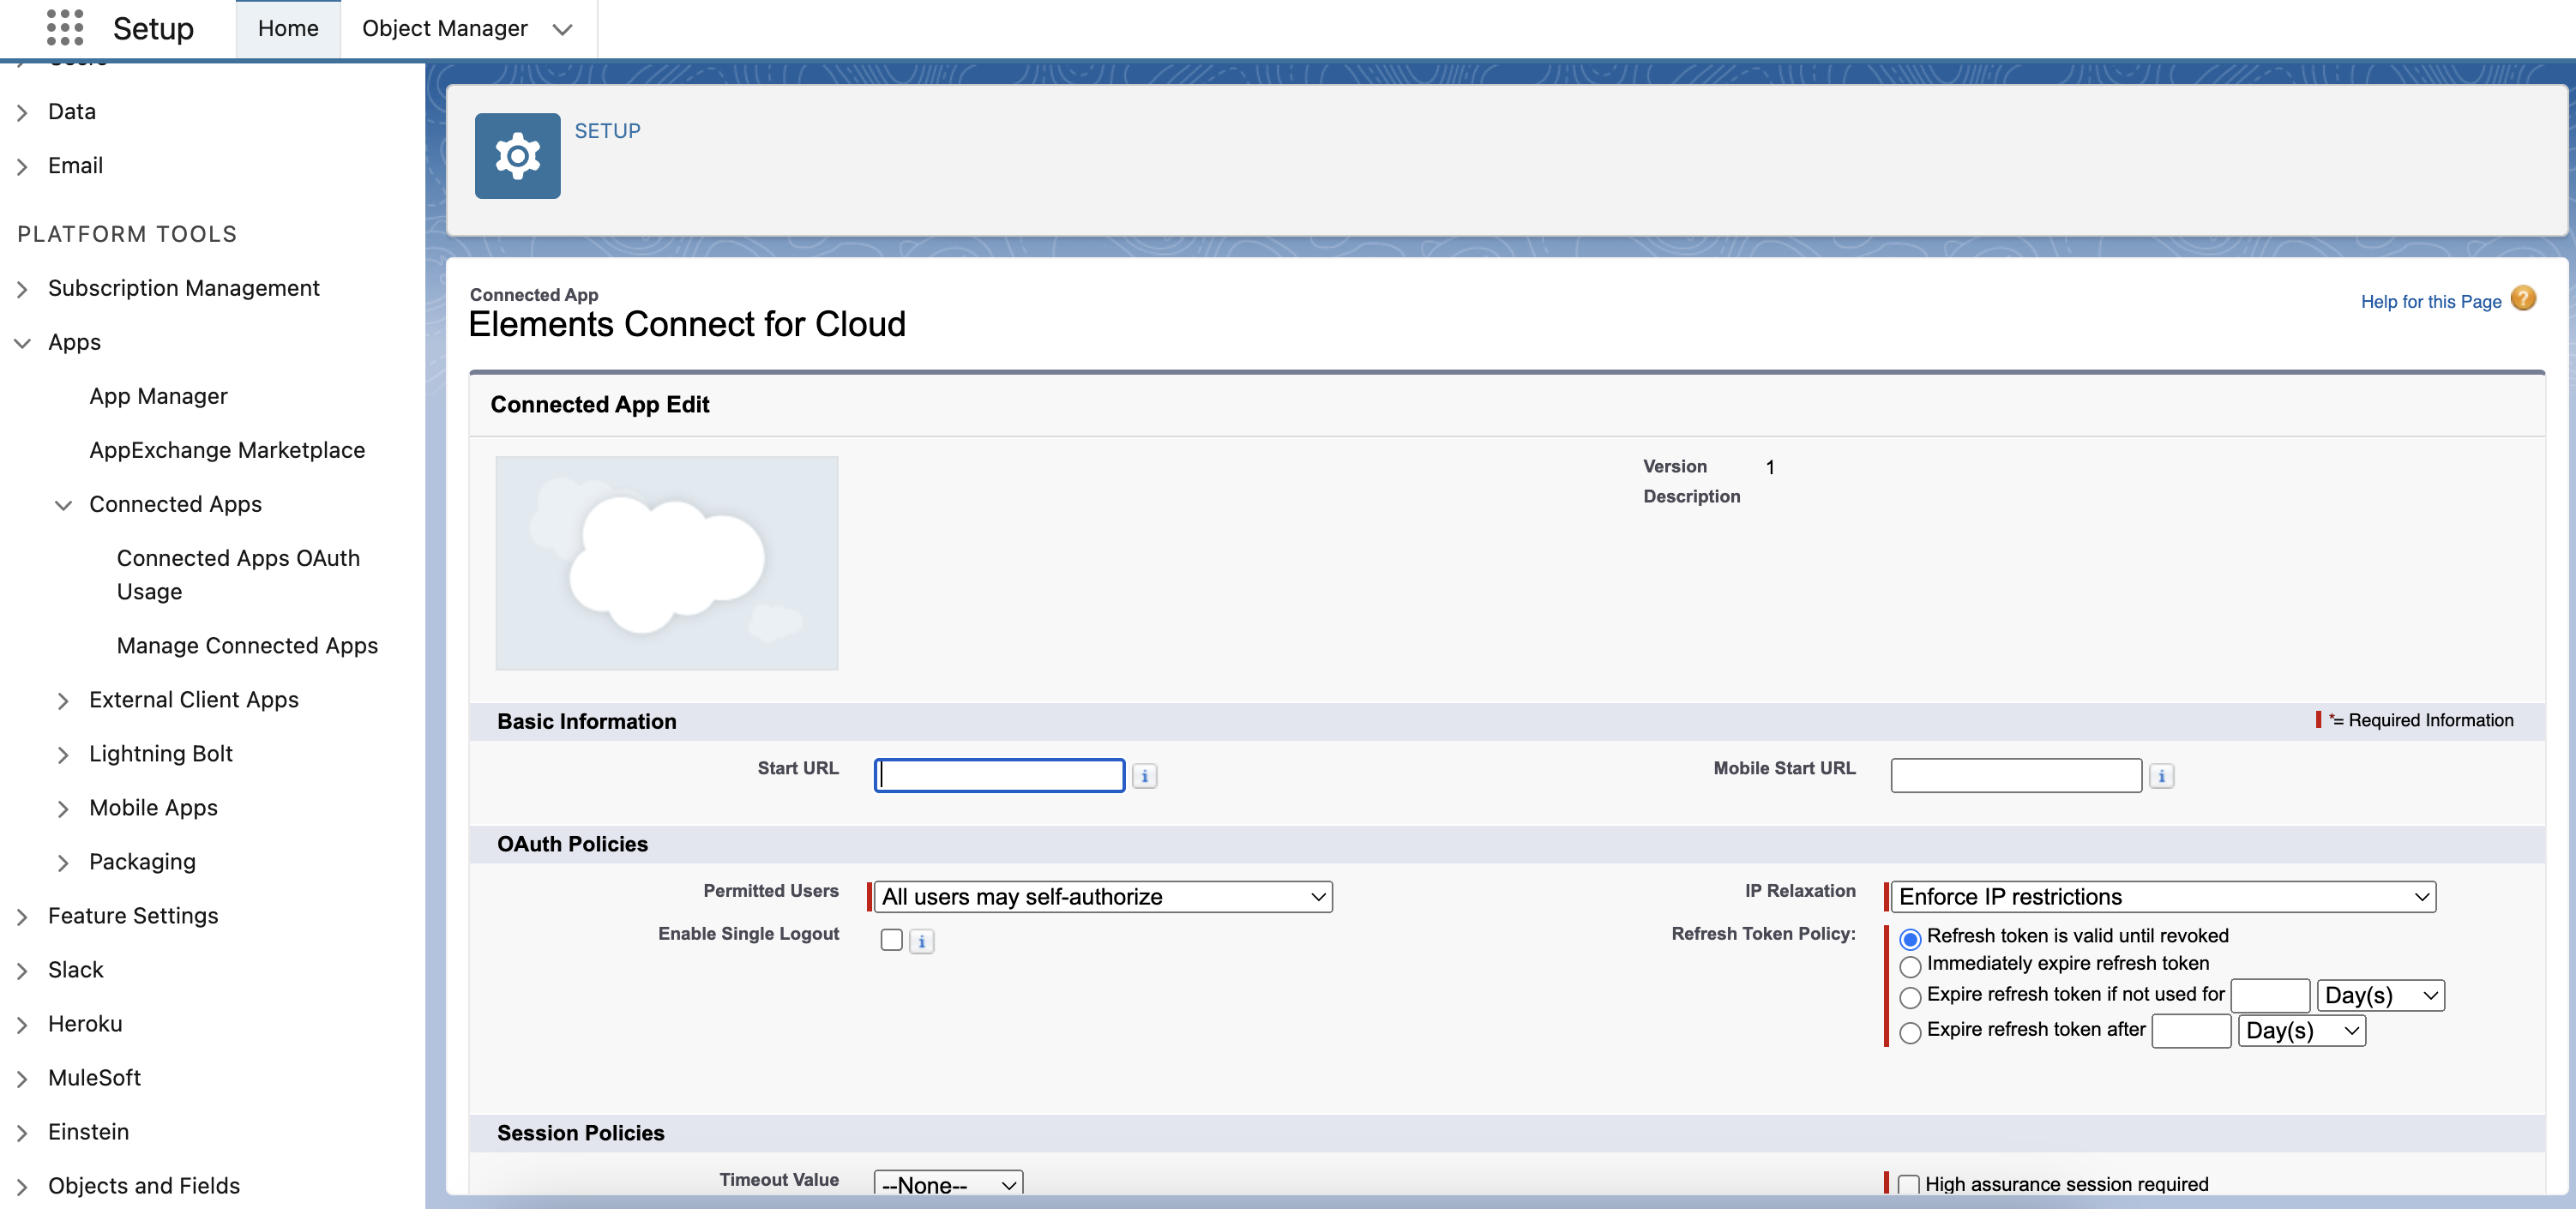Click the Mobile Start URL info icon

click(x=2161, y=776)
